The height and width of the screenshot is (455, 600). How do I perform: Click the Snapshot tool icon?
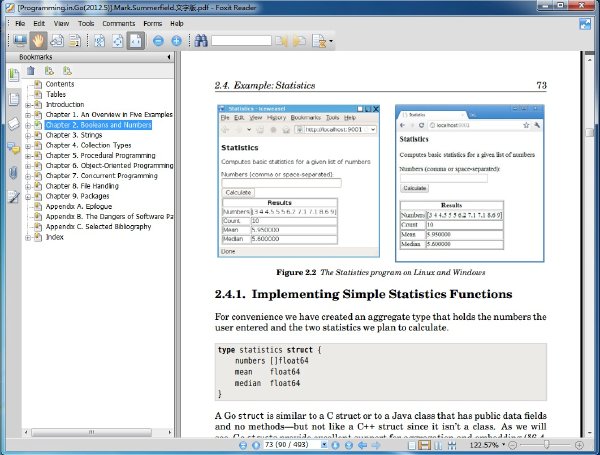(x=57, y=41)
